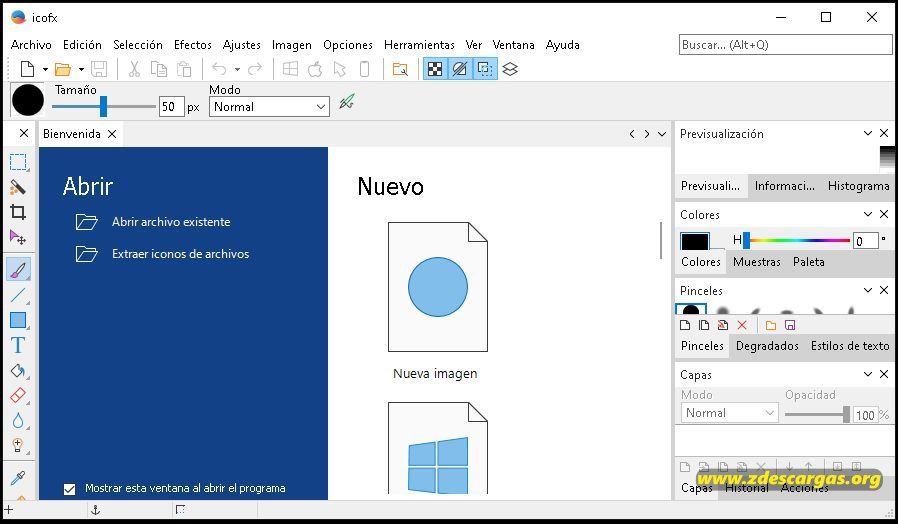The width and height of the screenshot is (898, 524).
Task: Click the Copy toolbar icon
Action: tap(159, 69)
